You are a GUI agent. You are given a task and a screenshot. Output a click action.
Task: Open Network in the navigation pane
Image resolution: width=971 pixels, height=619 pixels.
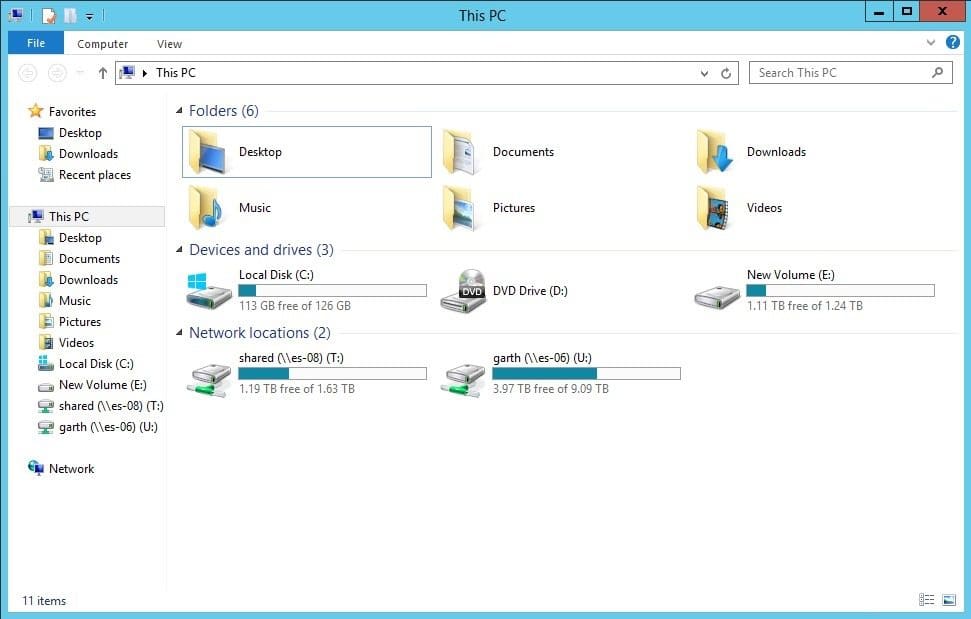(71, 469)
